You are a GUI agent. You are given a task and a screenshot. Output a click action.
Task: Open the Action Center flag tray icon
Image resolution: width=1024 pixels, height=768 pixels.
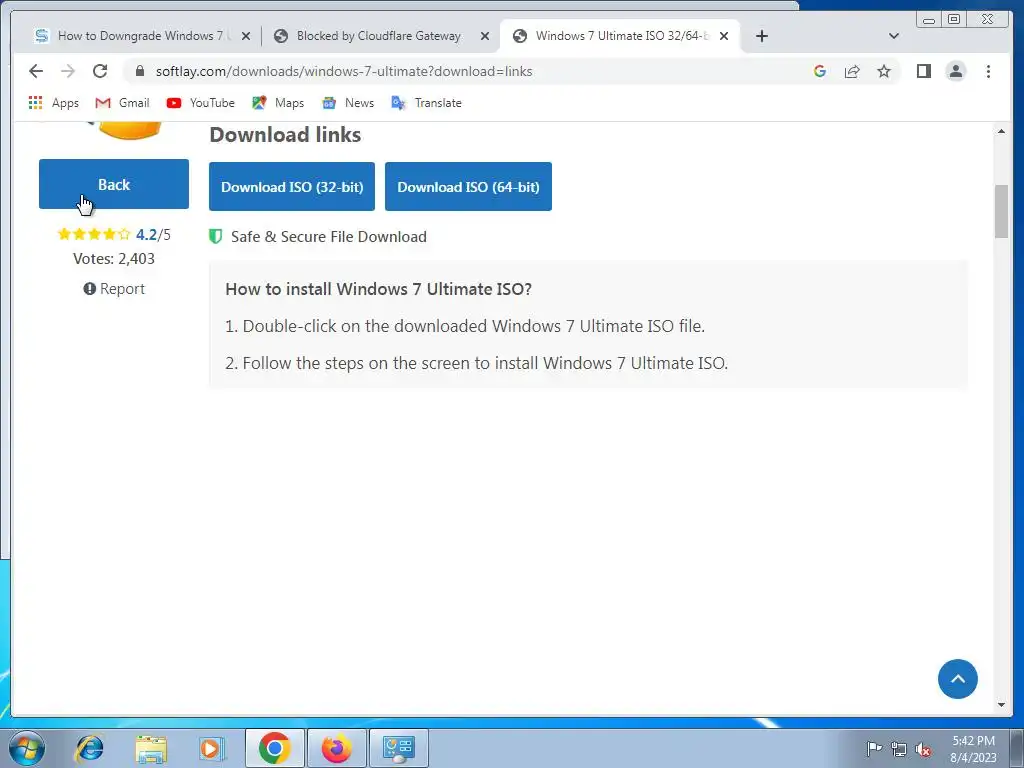pos(874,749)
